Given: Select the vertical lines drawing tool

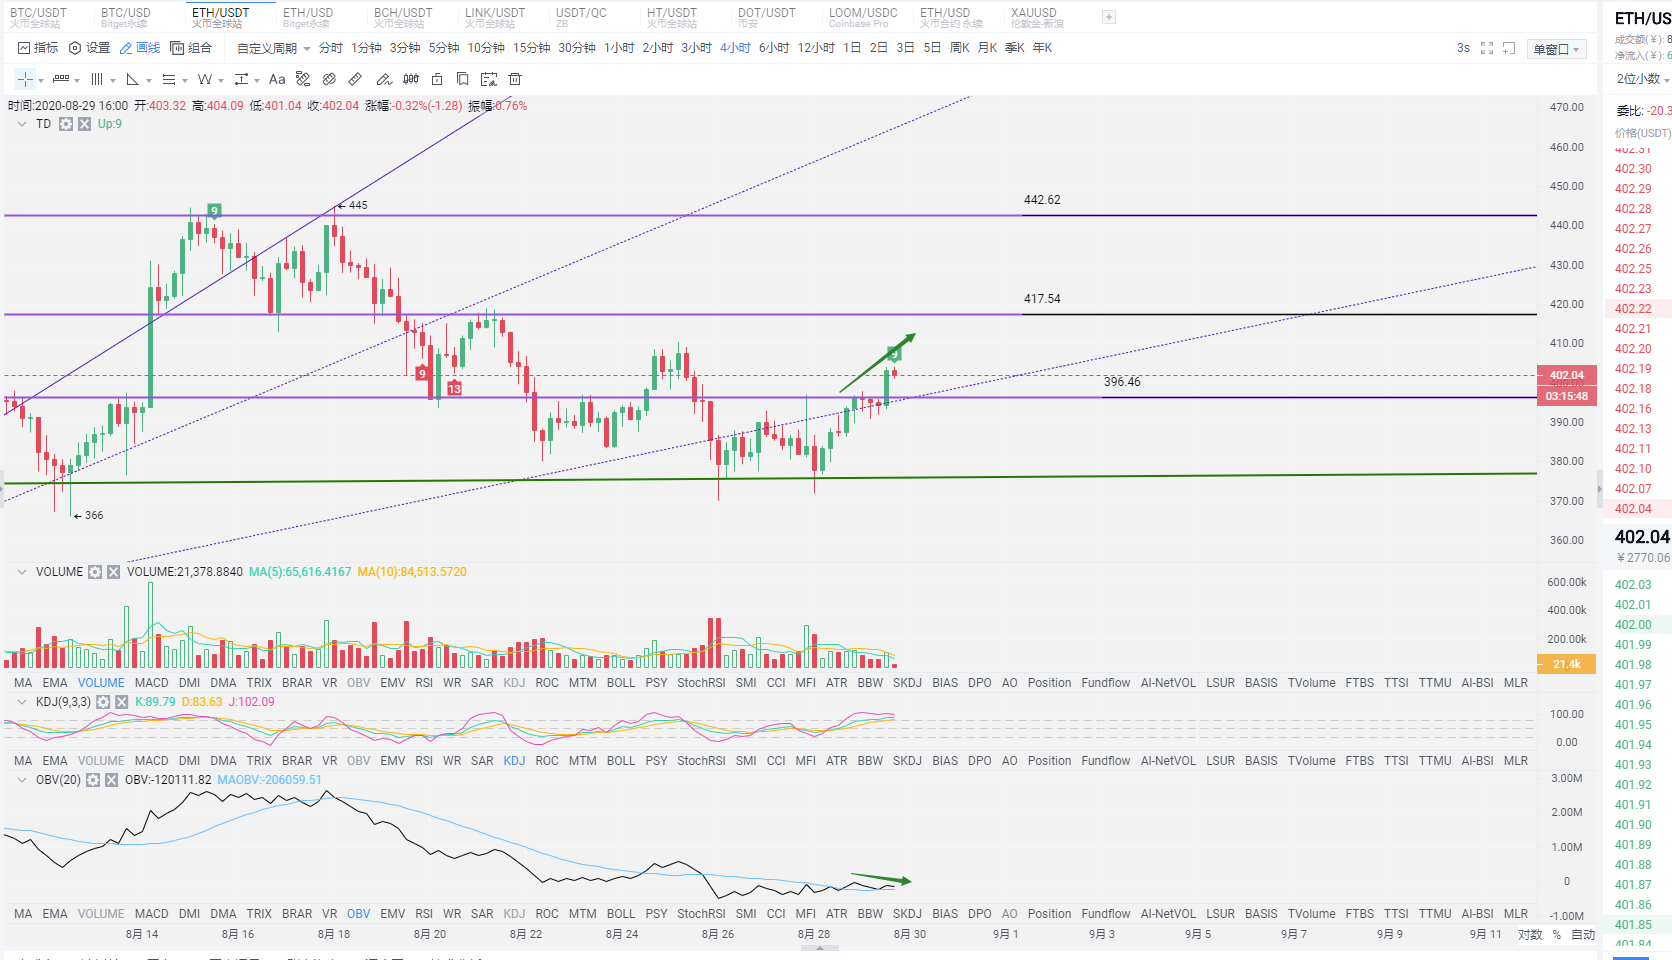Looking at the screenshot, I should [97, 79].
